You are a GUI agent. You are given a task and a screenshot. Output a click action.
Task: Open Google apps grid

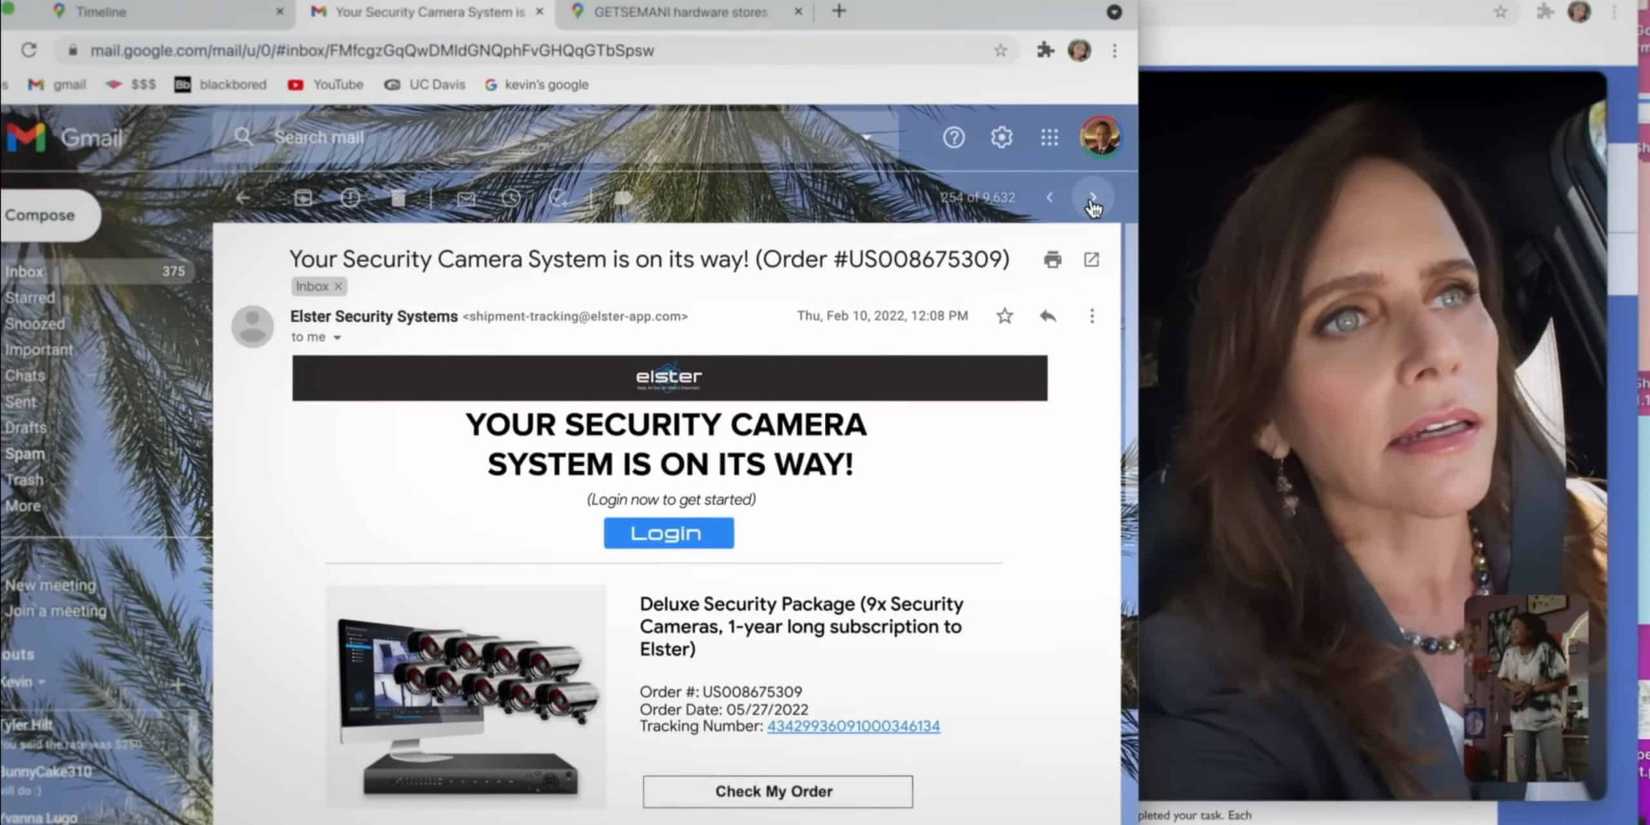coord(1049,138)
